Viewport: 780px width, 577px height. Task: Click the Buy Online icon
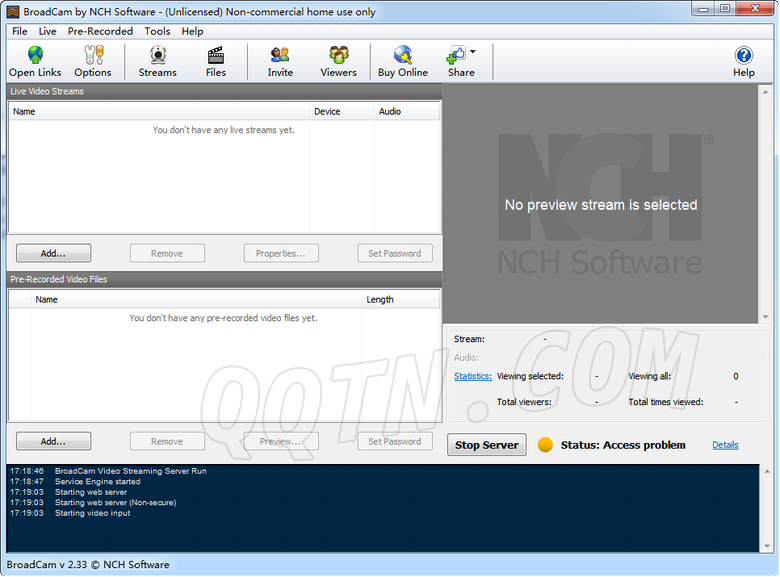(x=403, y=56)
